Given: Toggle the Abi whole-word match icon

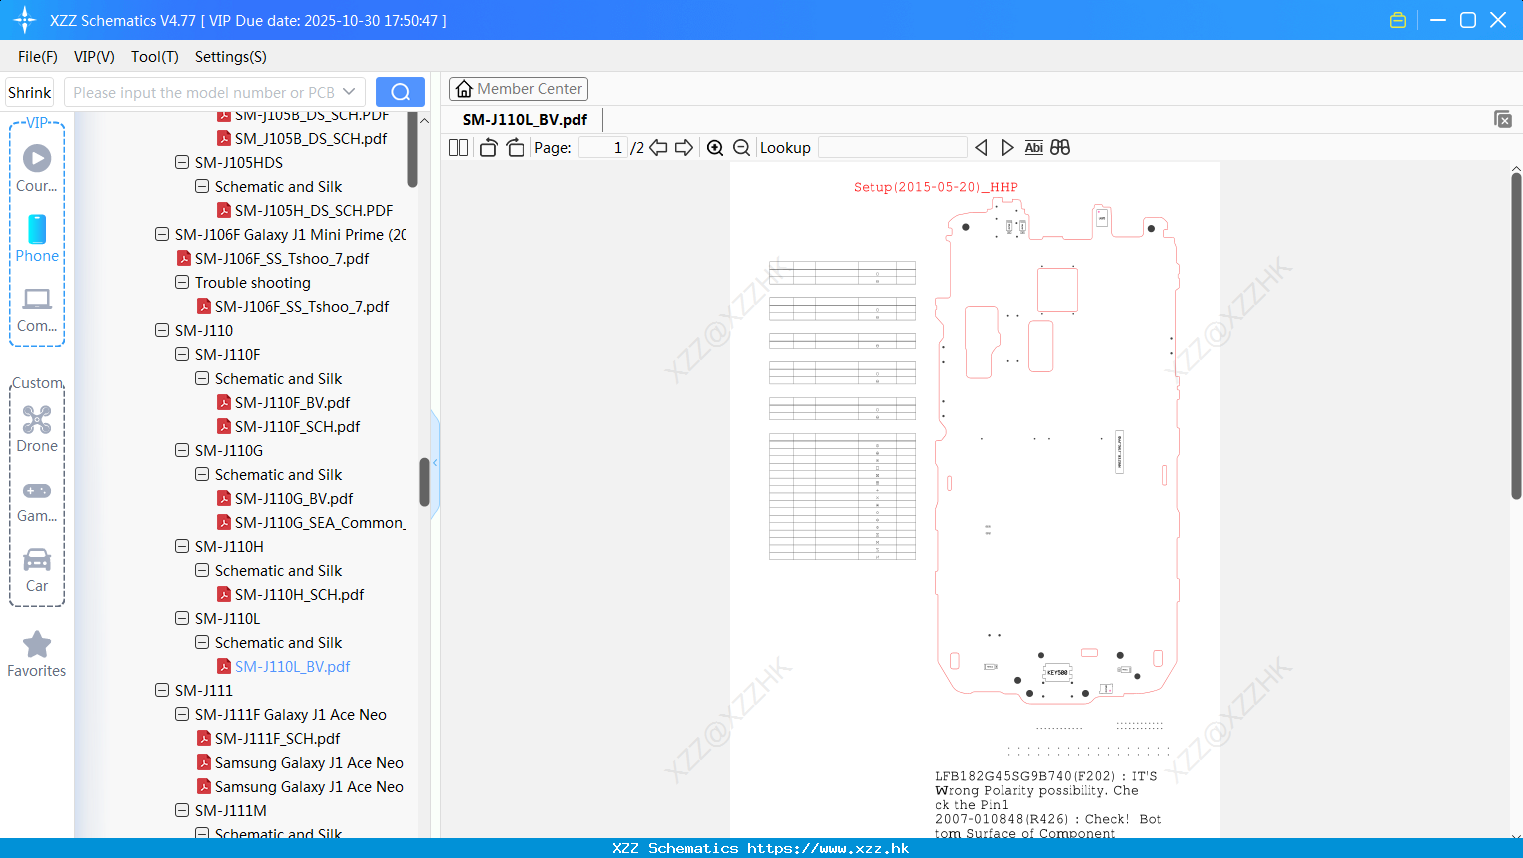Looking at the screenshot, I should pos(1034,148).
